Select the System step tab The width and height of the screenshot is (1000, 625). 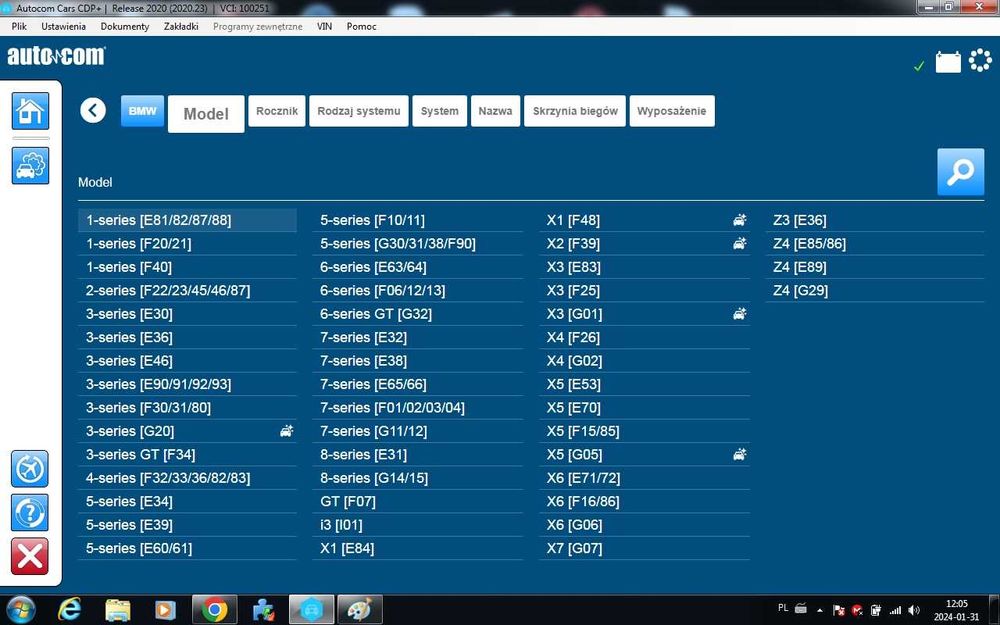[440, 111]
